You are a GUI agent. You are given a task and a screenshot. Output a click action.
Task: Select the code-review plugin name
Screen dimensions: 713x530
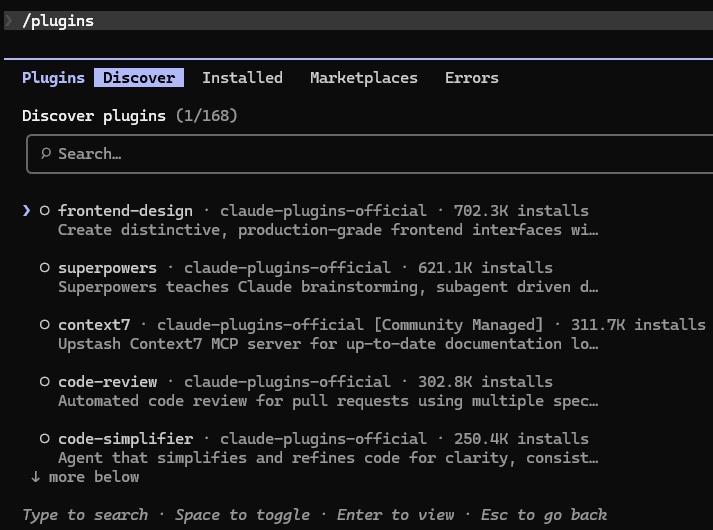coord(107,382)
